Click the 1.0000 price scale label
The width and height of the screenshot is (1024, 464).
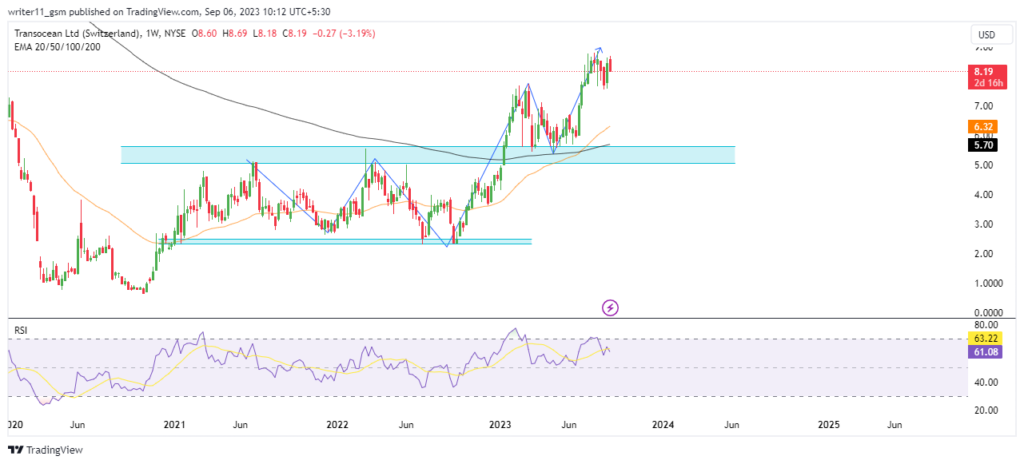[987, 284]
